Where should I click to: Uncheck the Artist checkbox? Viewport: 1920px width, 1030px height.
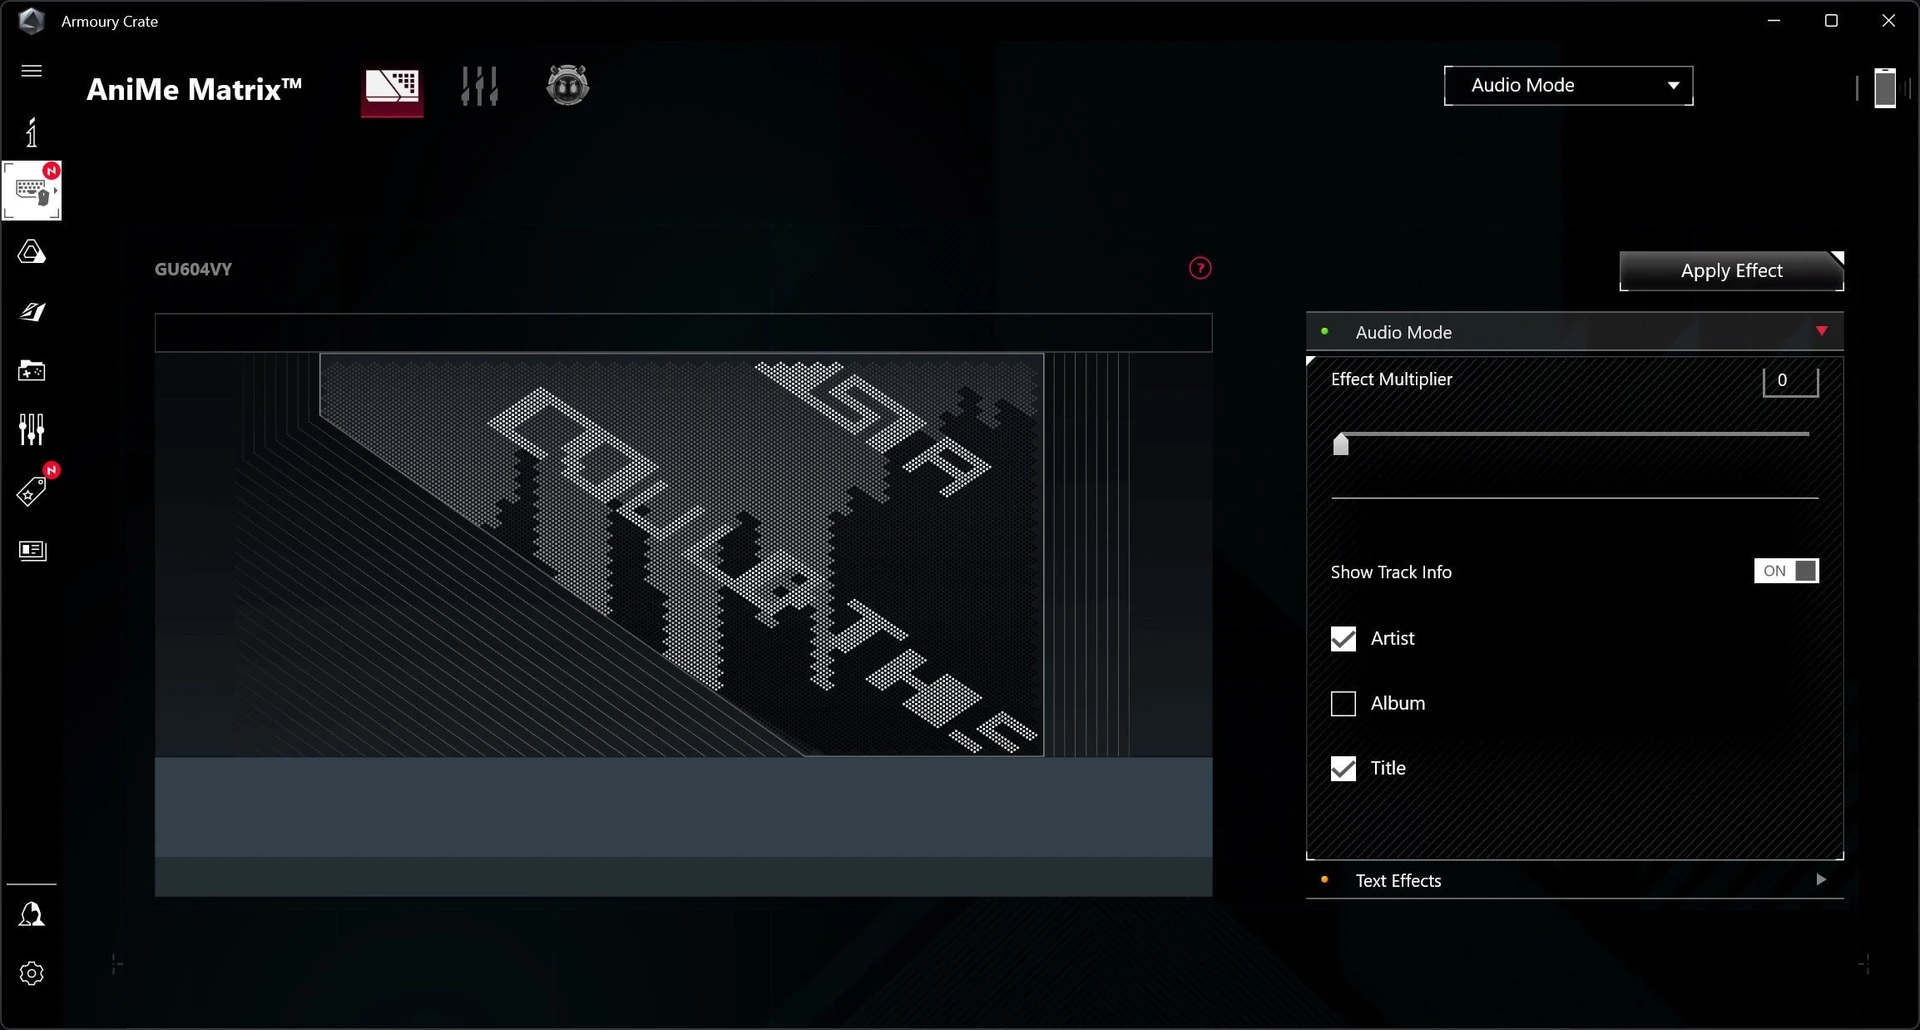coord(1343,639)
